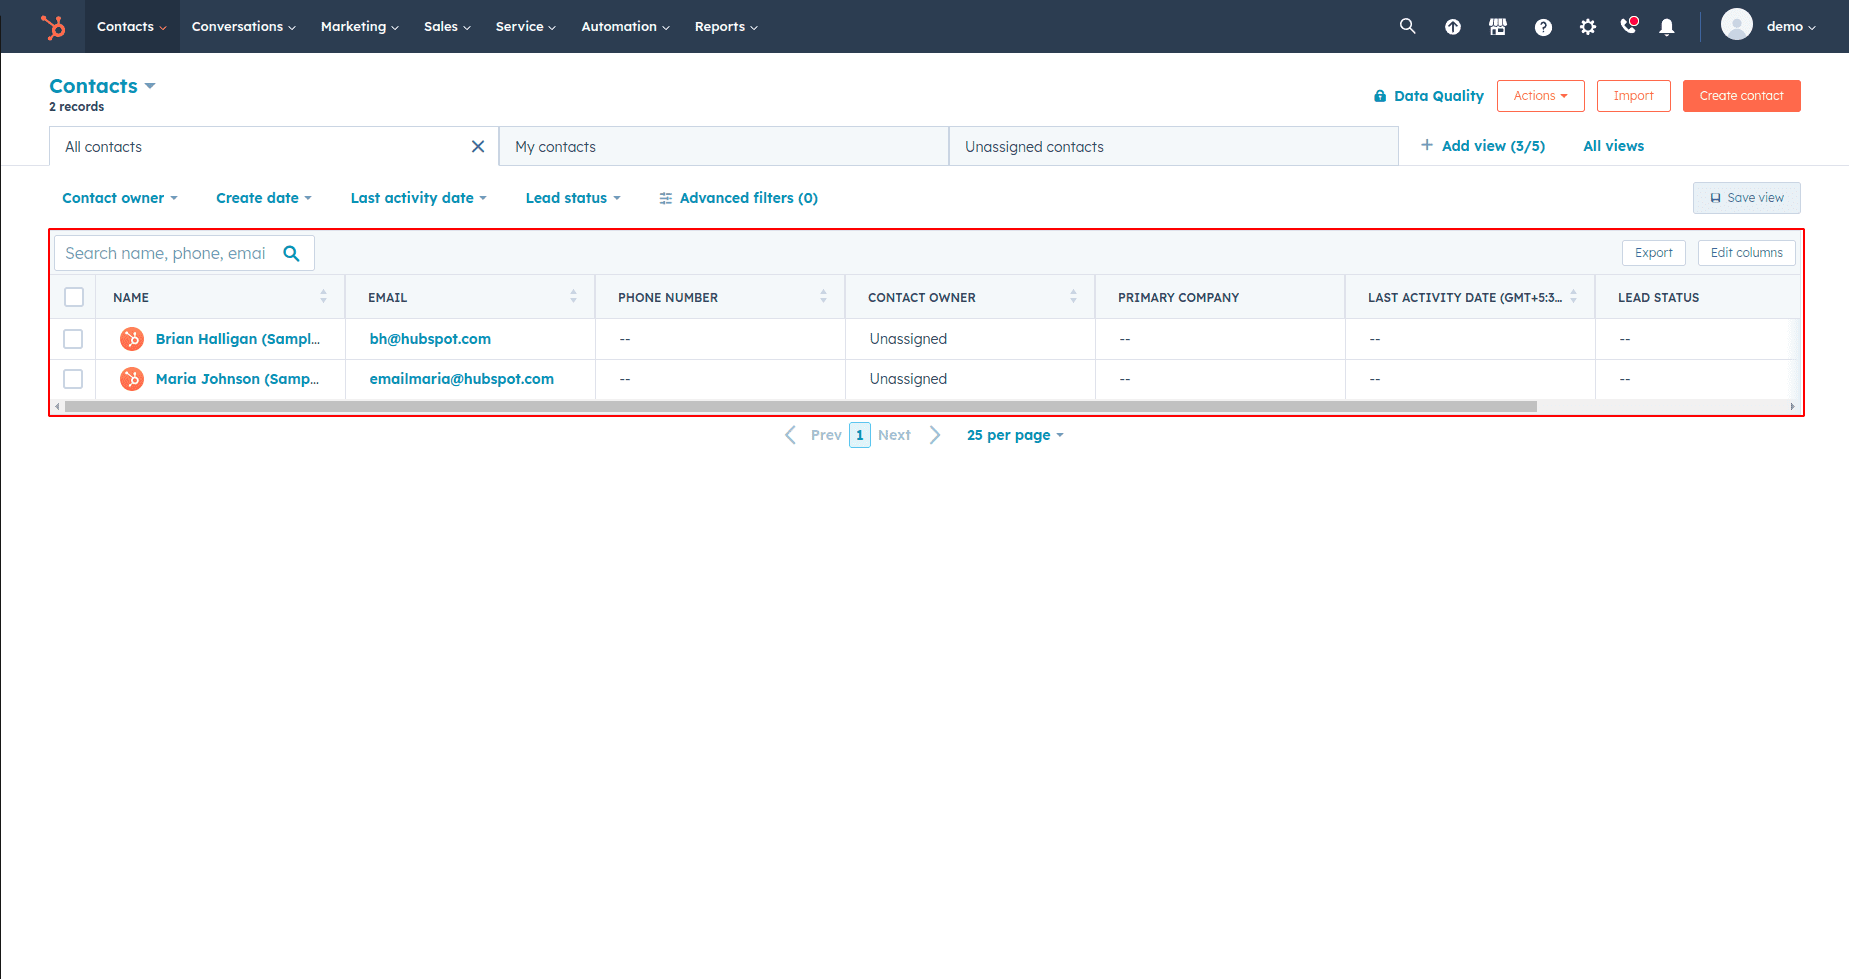Click the upgrade arrow icon
The image size is (1849, 979).
tap(1453, 27)
